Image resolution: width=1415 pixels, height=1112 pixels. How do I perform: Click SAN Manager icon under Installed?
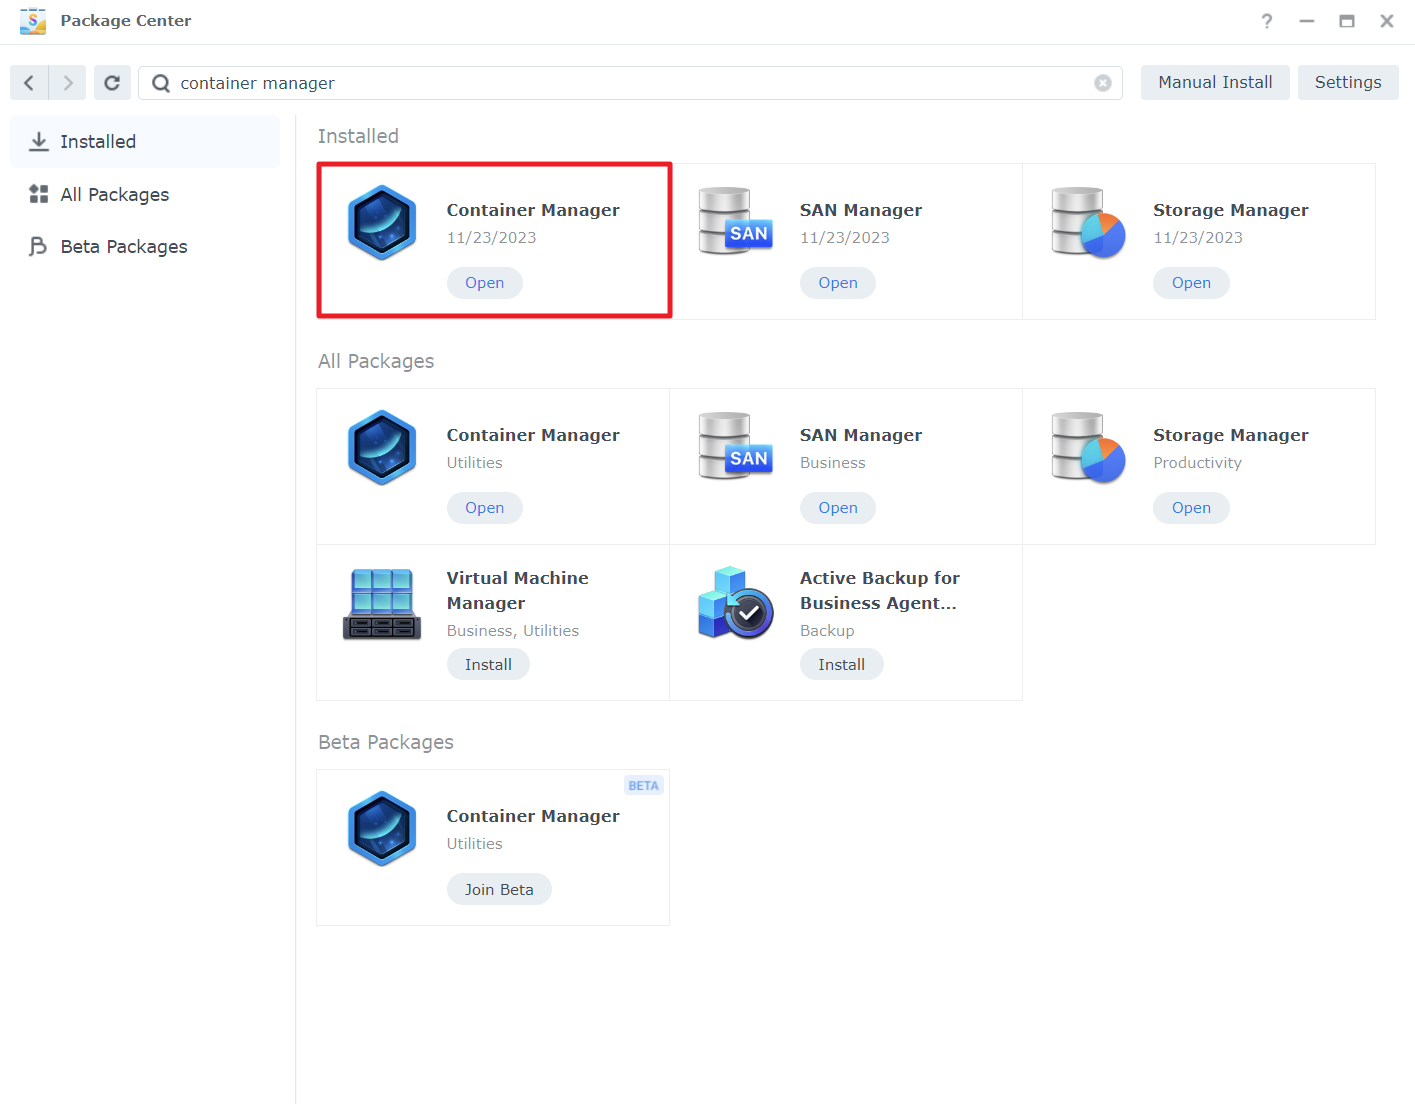pos(735,221)
